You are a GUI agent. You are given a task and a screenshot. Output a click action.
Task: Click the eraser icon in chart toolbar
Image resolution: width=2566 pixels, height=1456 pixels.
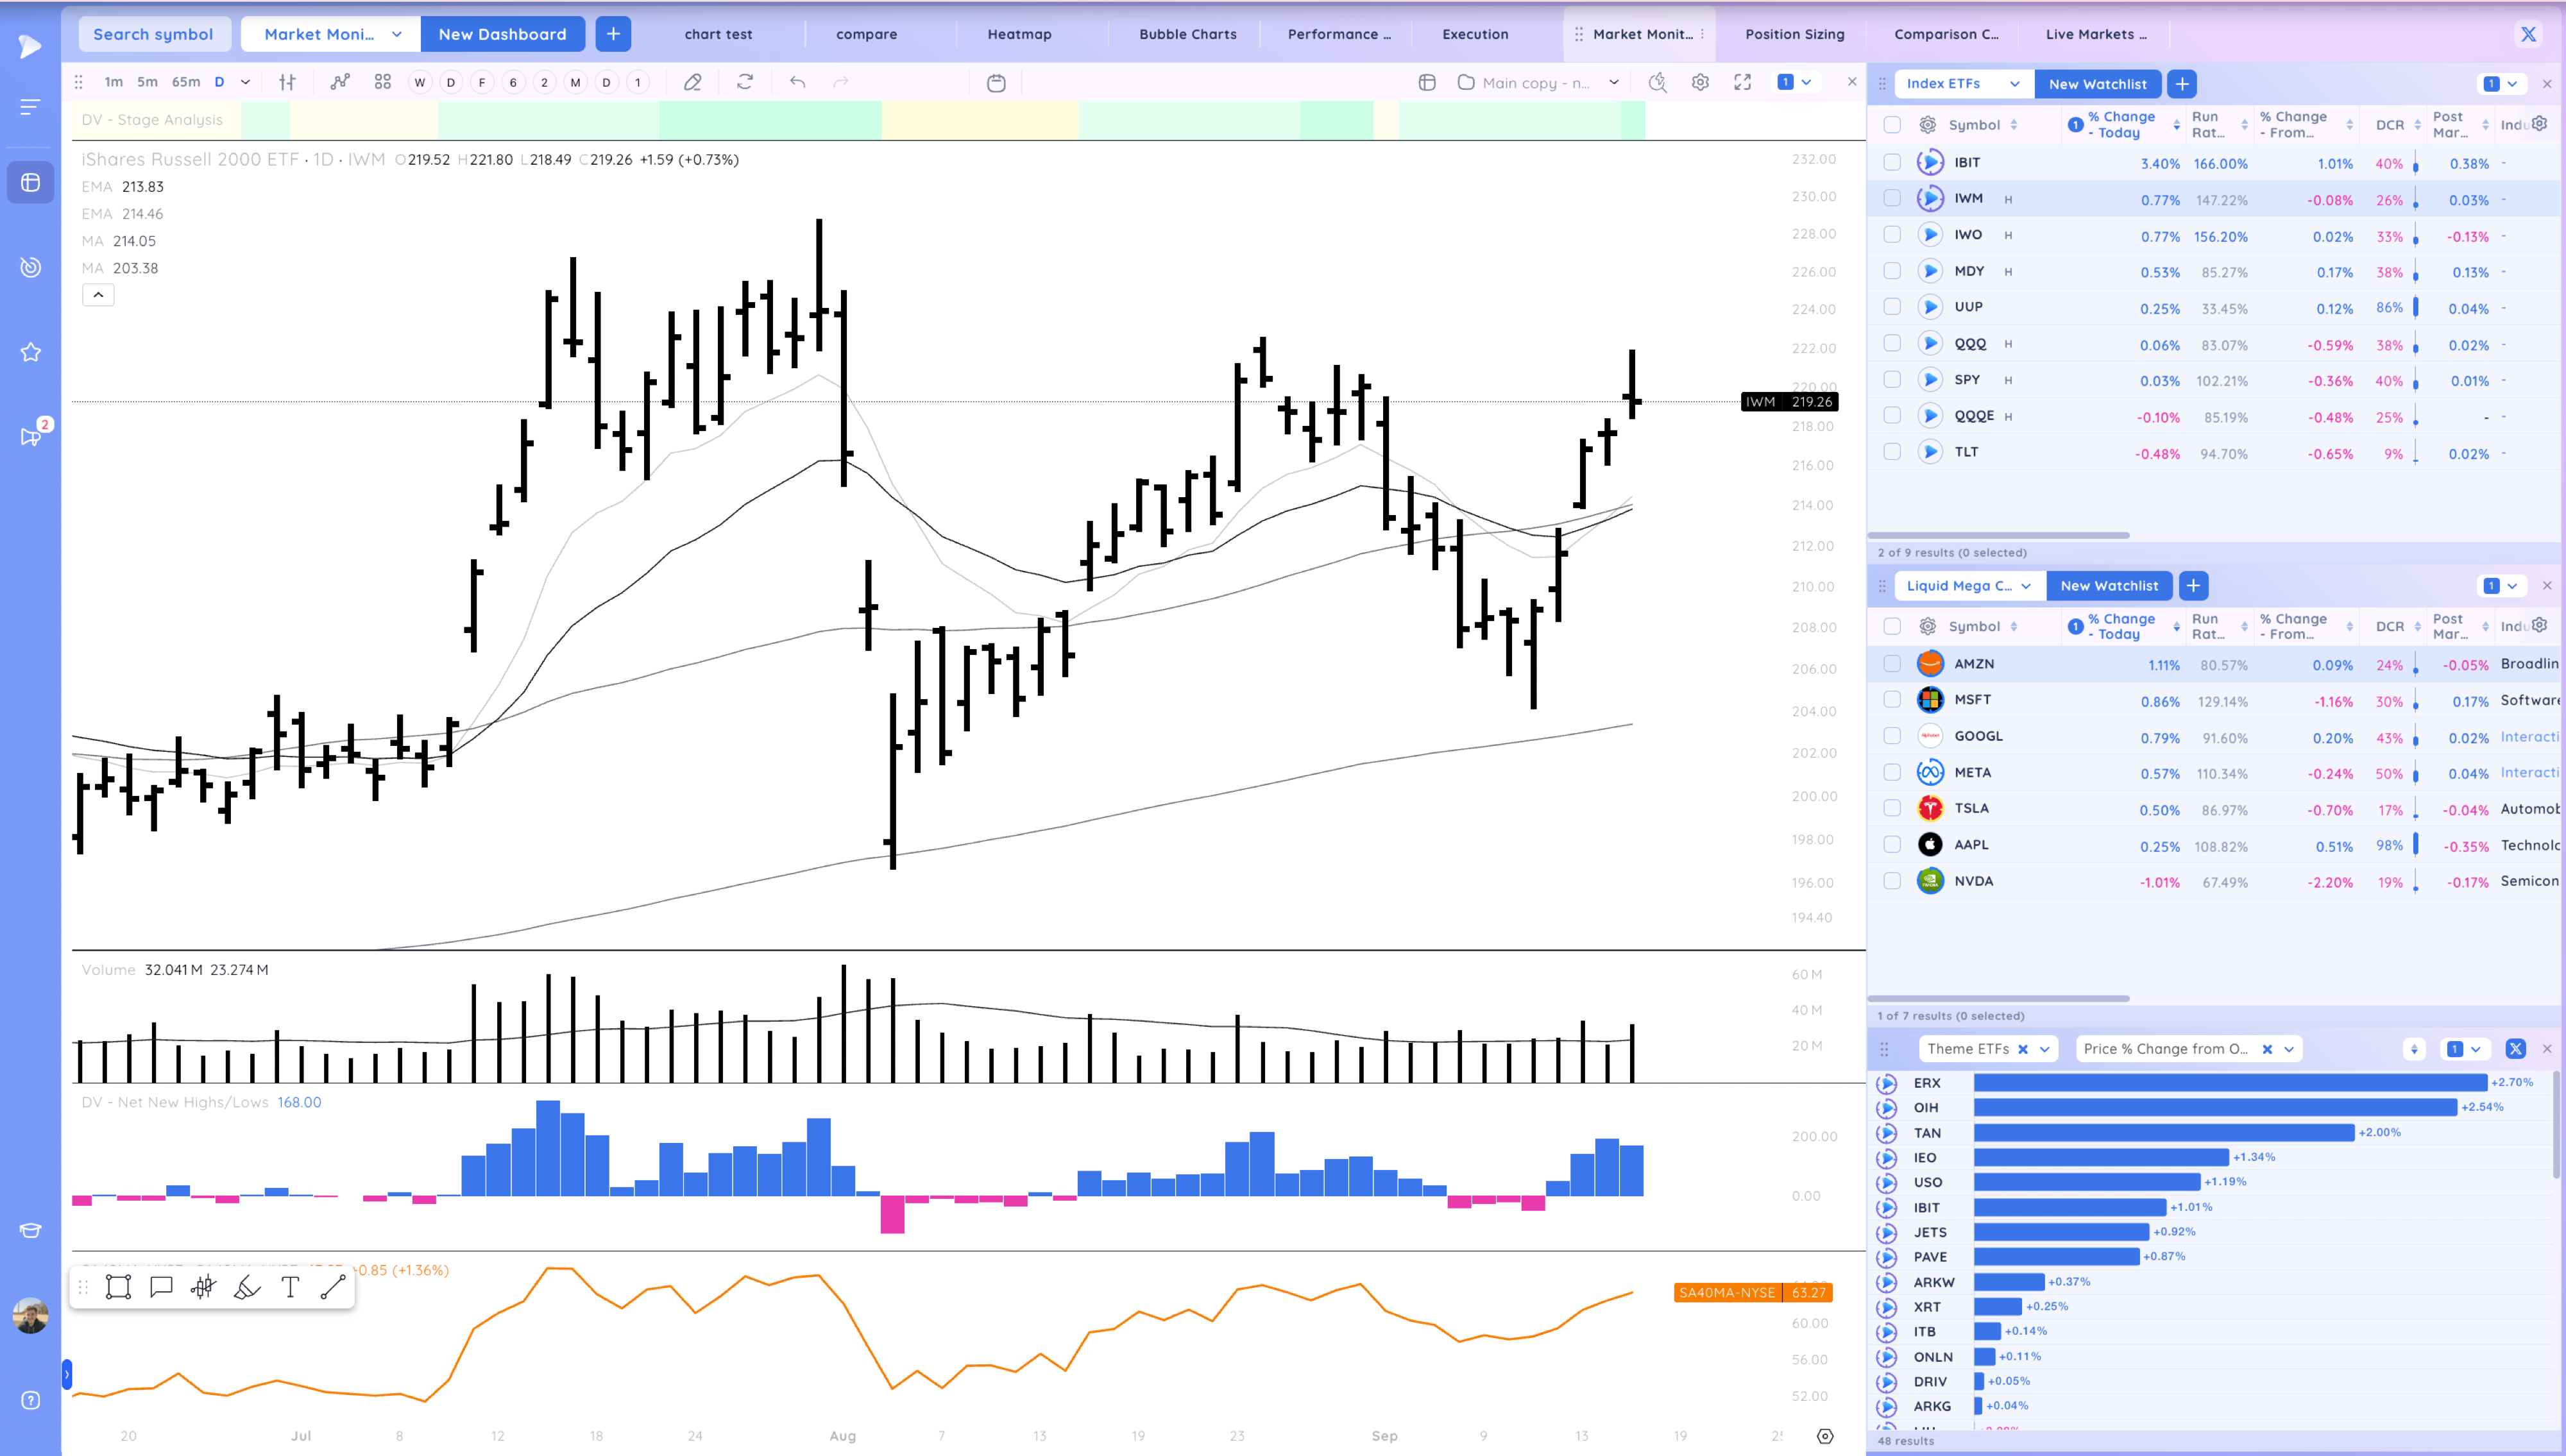[x=692, y=83]
